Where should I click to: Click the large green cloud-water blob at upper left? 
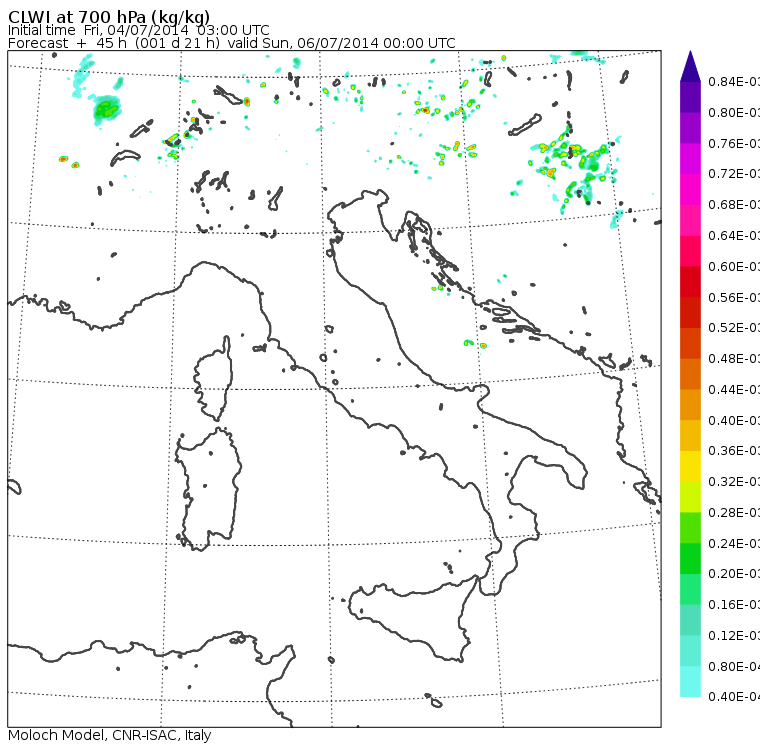(107, 109)
